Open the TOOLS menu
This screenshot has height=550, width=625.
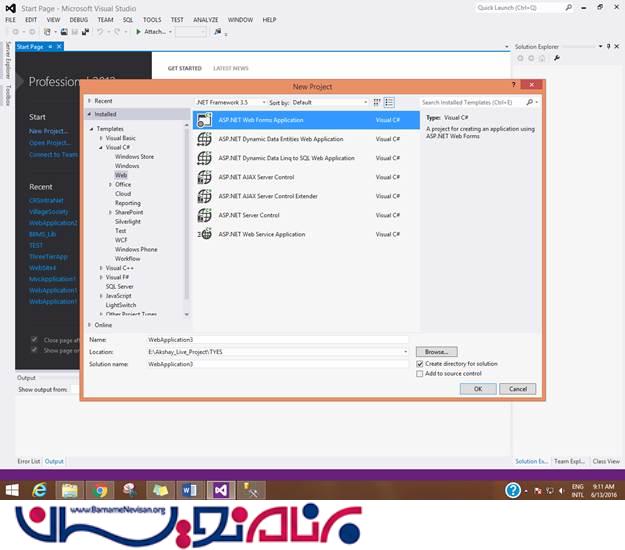pos(152,19)
